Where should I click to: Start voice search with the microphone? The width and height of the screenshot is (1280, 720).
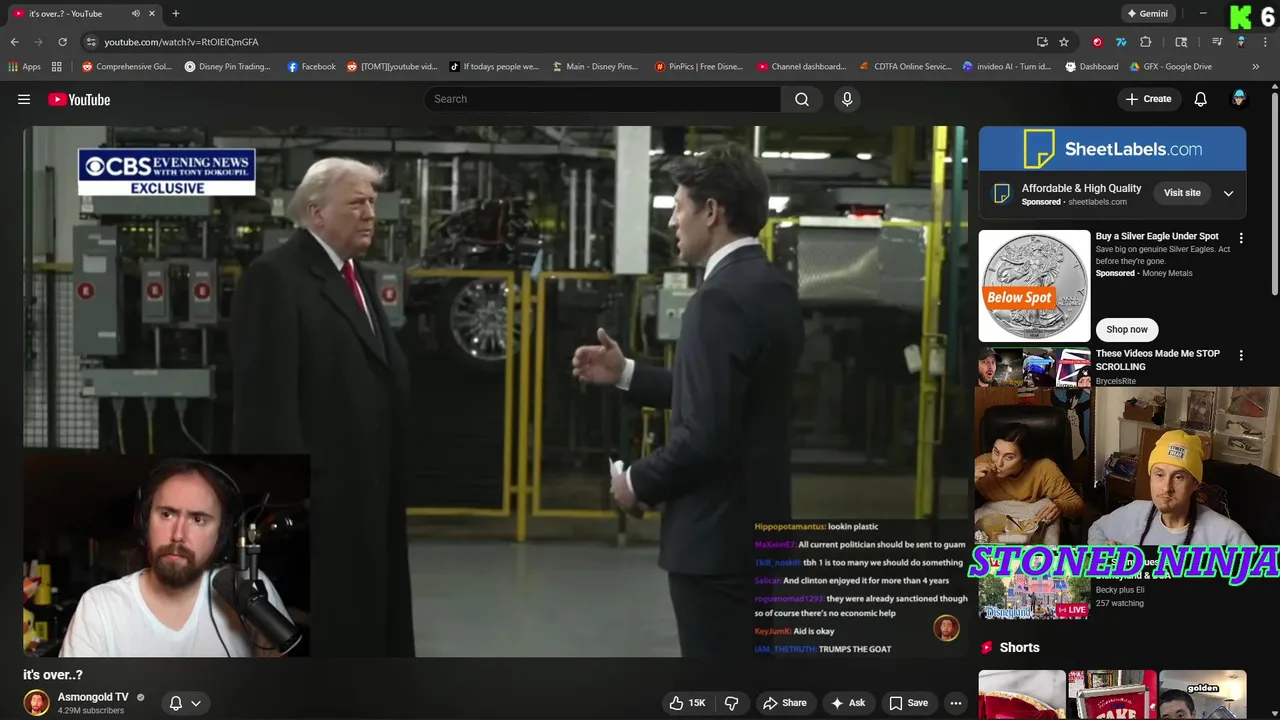point(847,99)
